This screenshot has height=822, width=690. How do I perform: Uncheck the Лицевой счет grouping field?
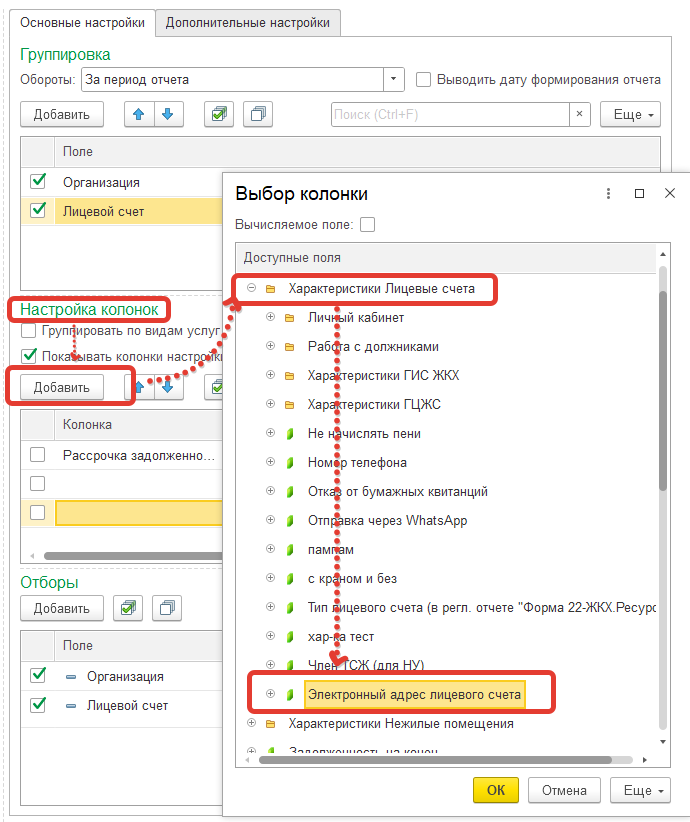click(x=38, y=210)
